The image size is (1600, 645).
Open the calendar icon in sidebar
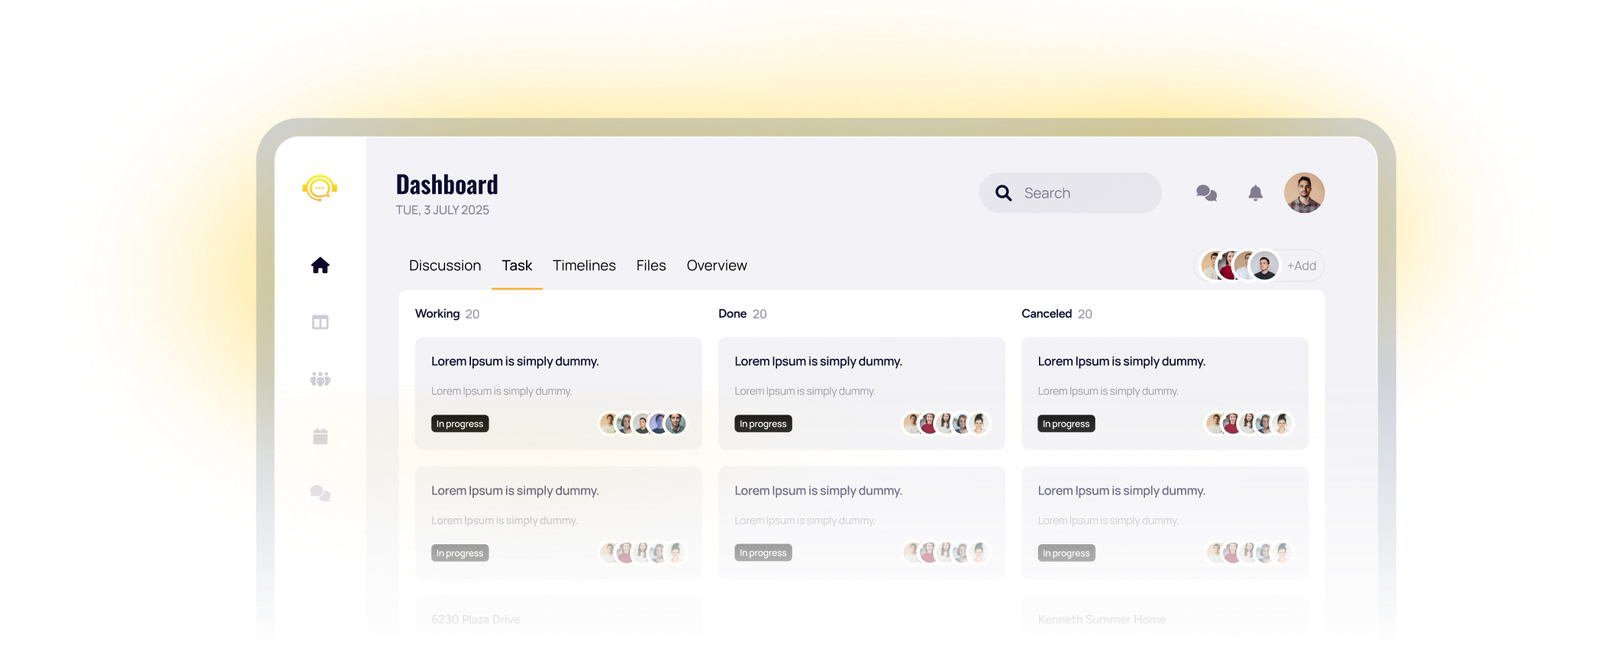click(x=320, y=436)
